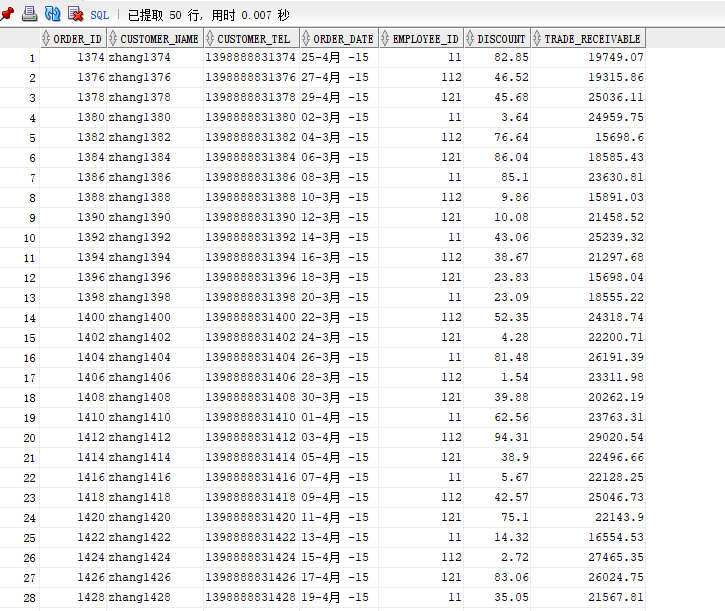The image size is (725, 611).
Task: Click order date 30-3月 -15
Action: pyautogui.click(x=339, y=397)
